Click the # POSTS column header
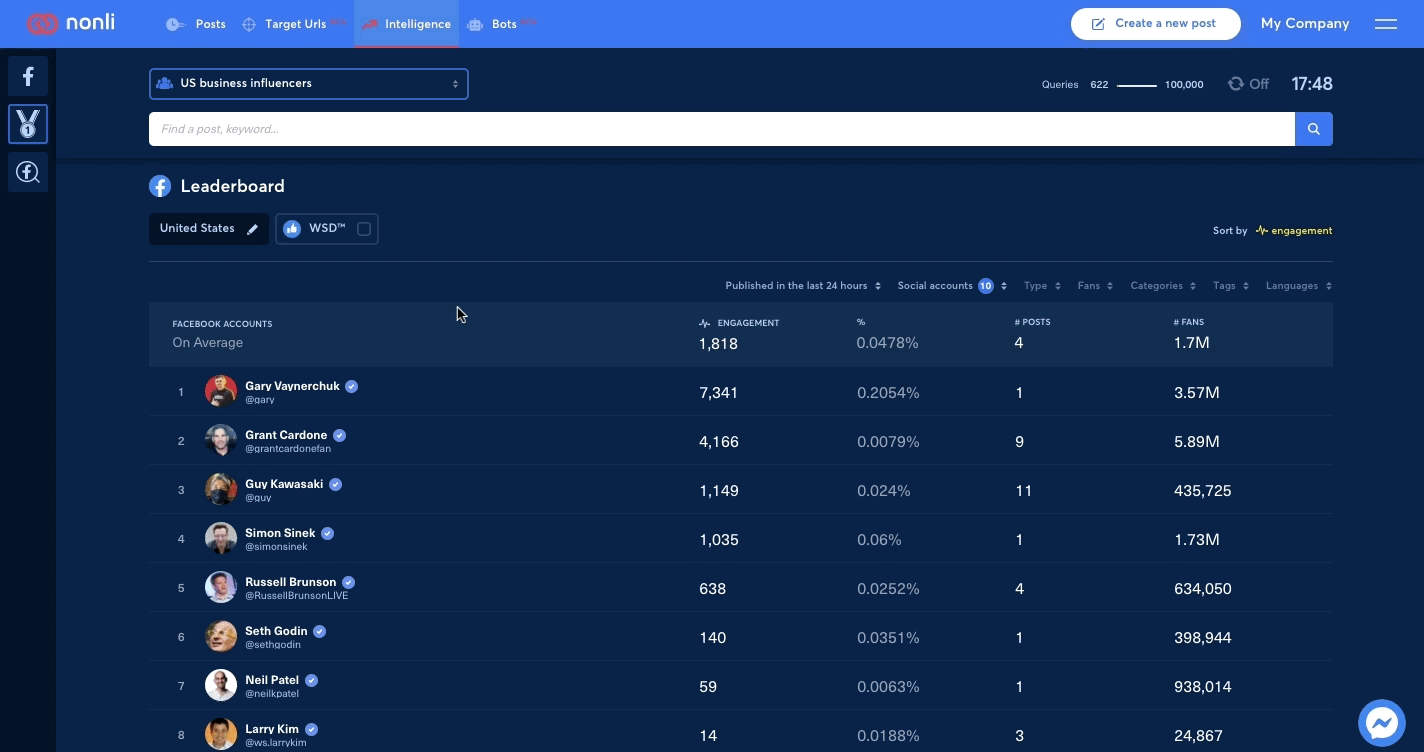Screen dimensions: 1424x752 [1032, 323]
